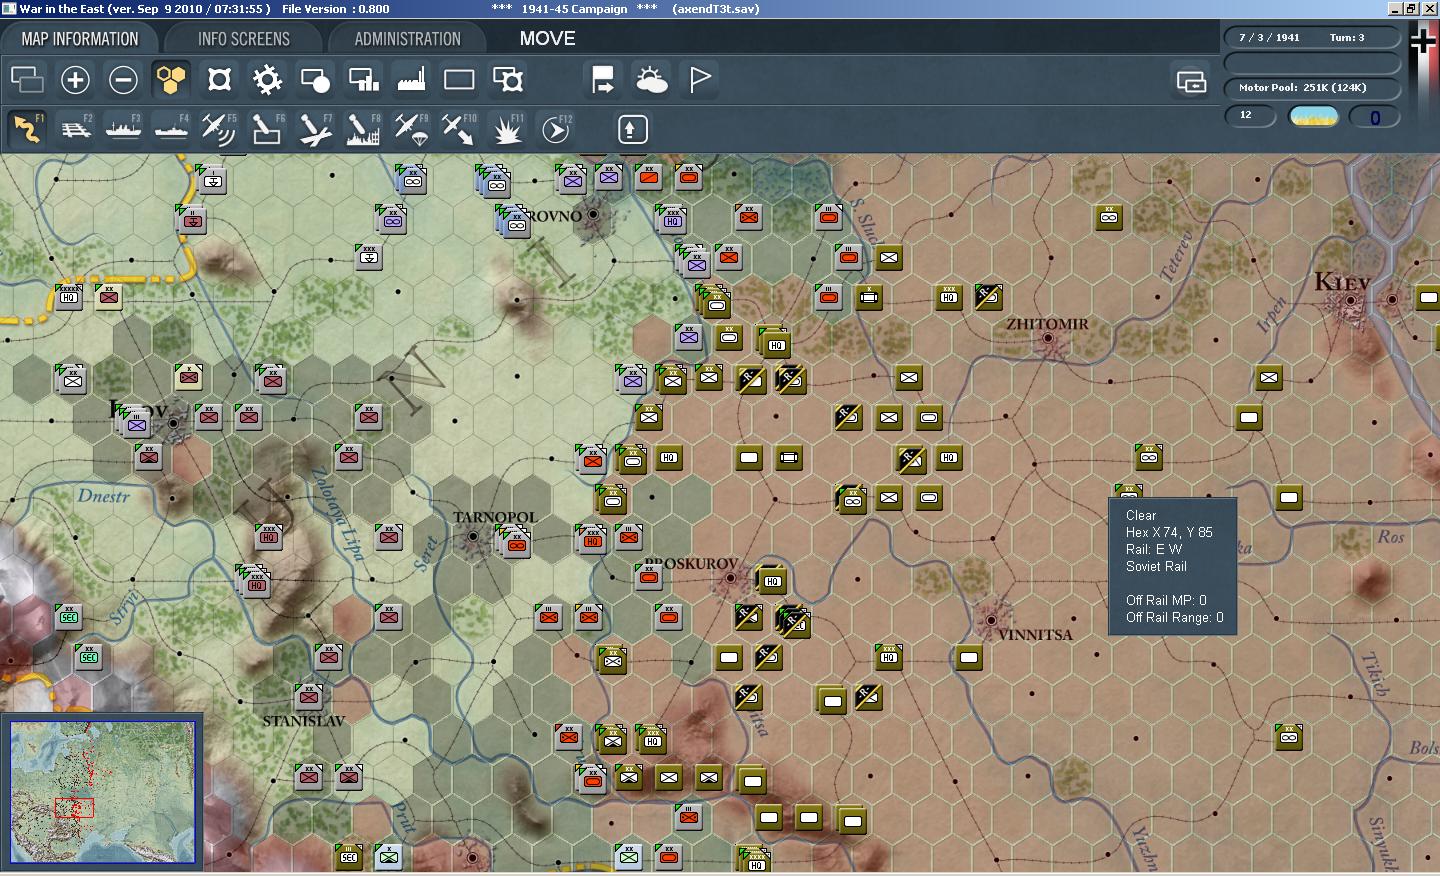Viewport: 1440px width, 876px height.
Task: Select the SEC unit near Stryi river
Action: (69, 616)
